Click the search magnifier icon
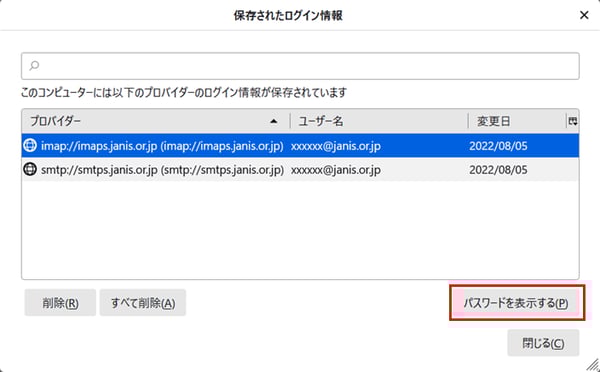600x372 pixels. coord(34,66)
